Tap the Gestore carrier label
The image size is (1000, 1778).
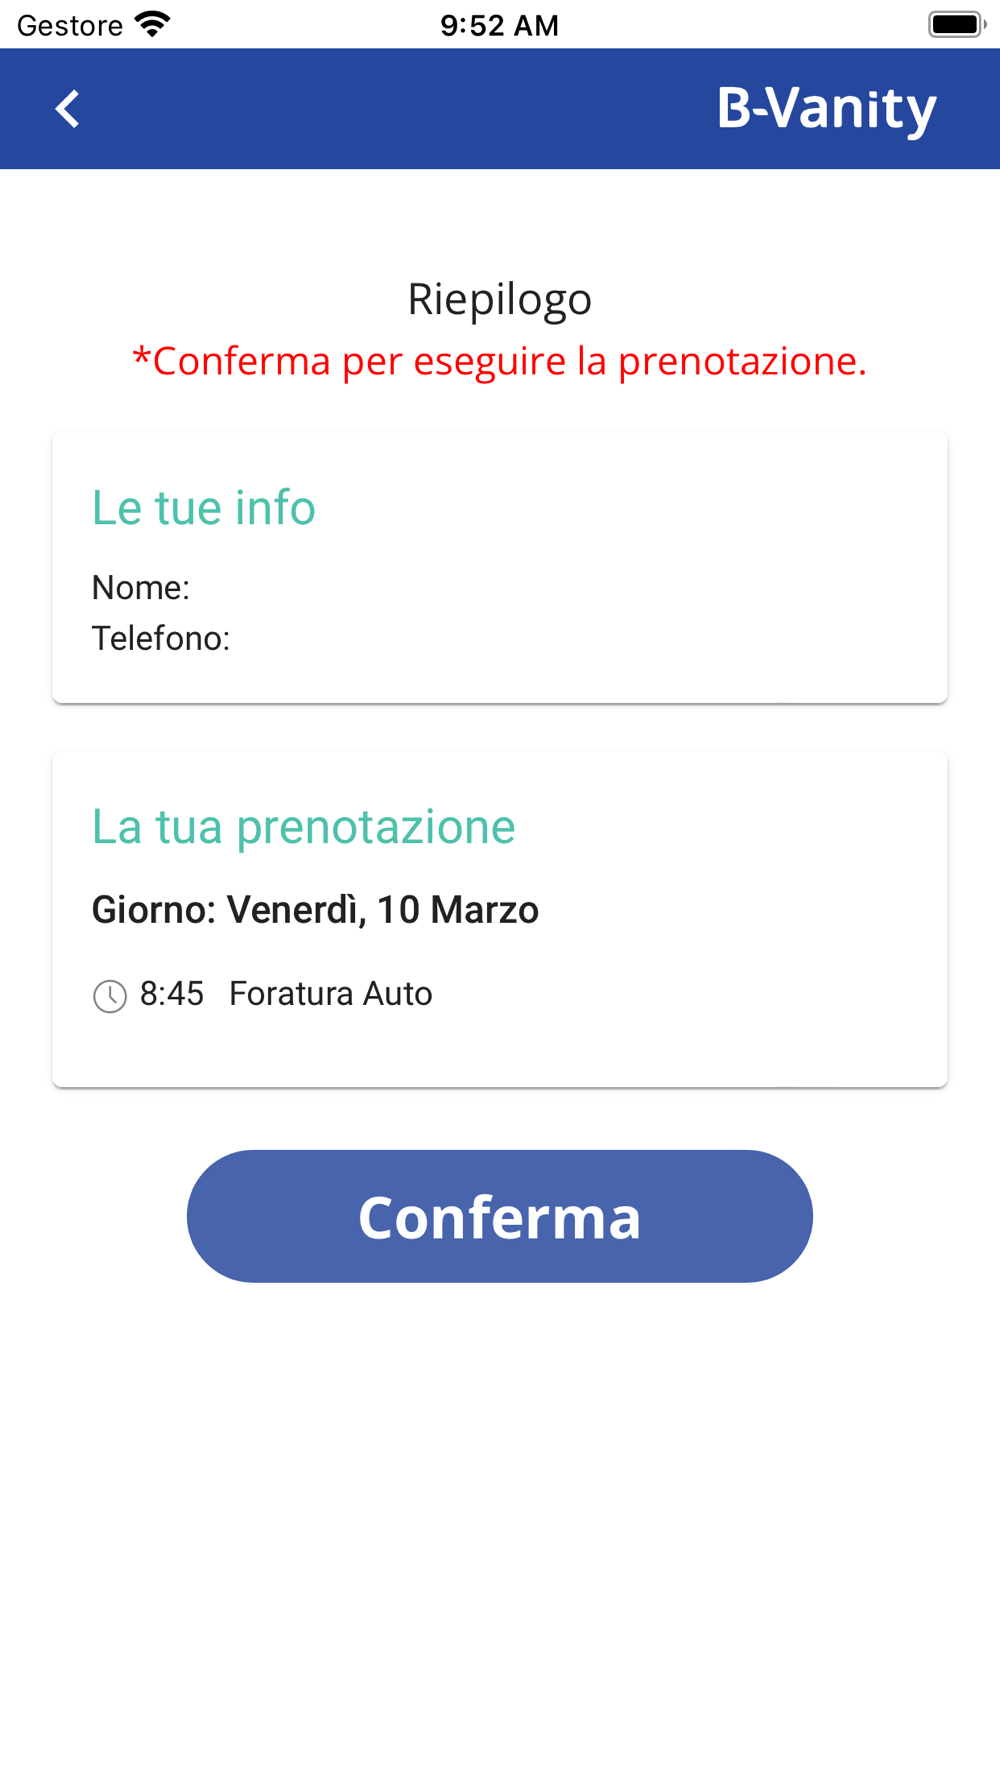70,25
